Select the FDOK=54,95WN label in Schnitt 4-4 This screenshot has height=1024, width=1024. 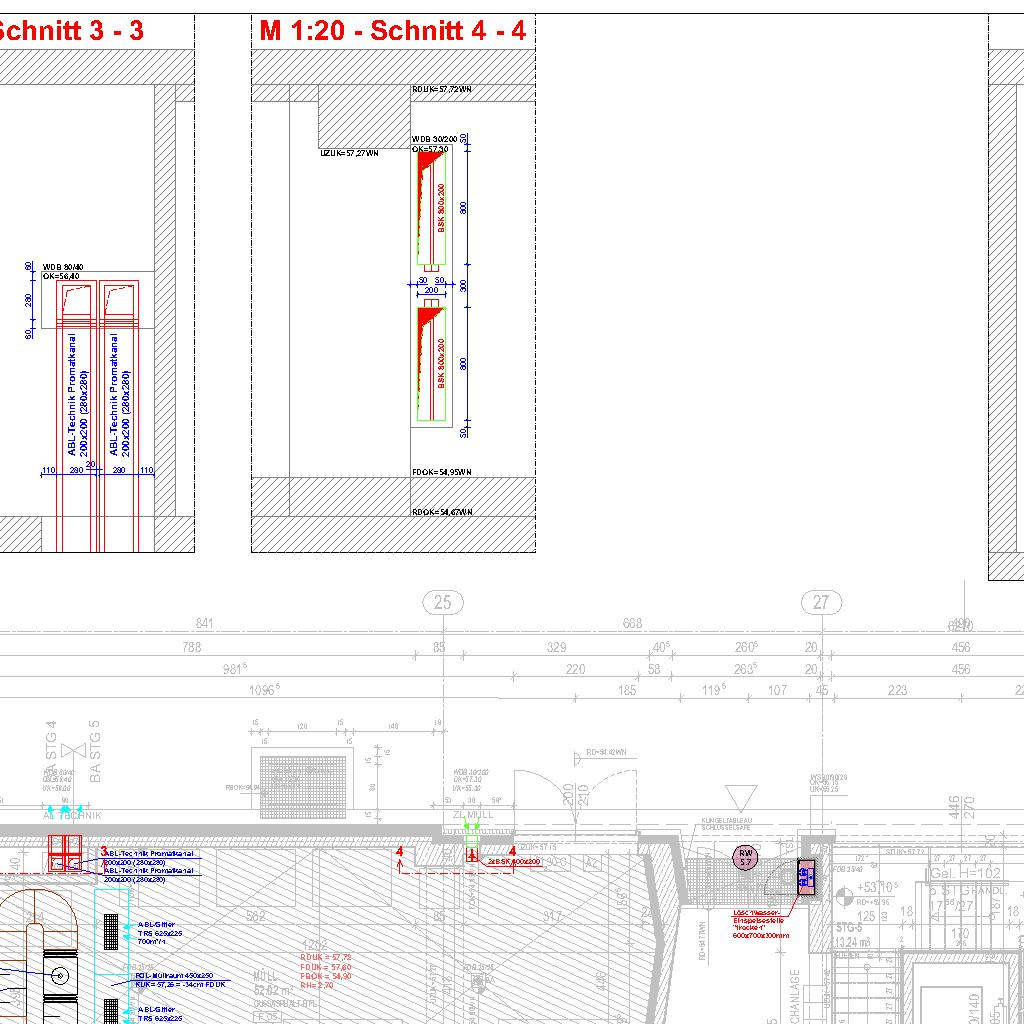point(441,471)
